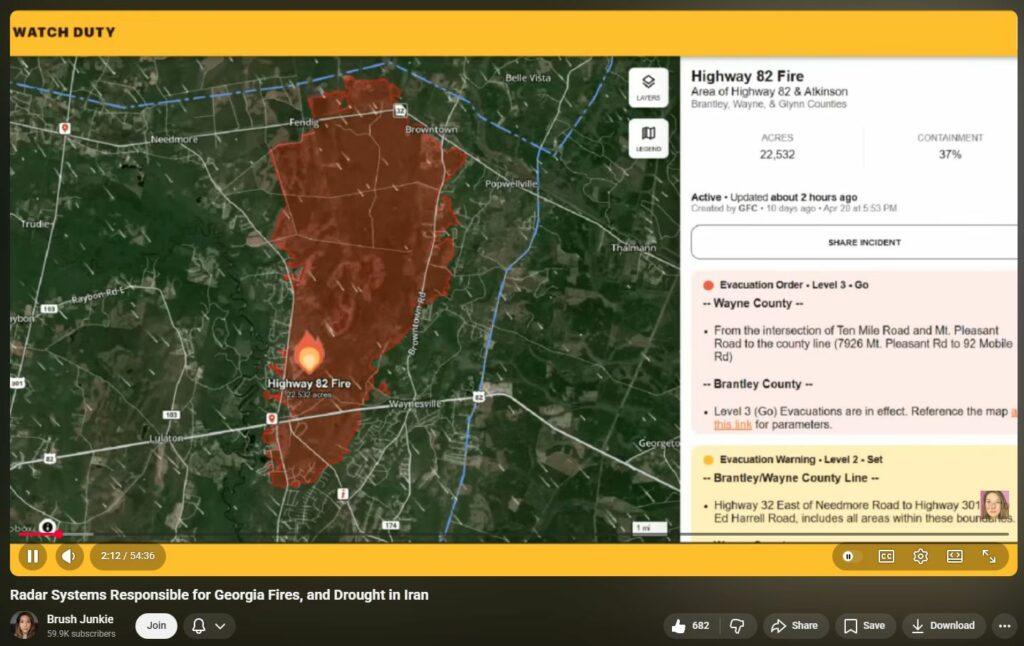Viewport: 1024px width, 646px height.
Task: Open the Brush Junkie channel name
Action: [x=80, y=619]
